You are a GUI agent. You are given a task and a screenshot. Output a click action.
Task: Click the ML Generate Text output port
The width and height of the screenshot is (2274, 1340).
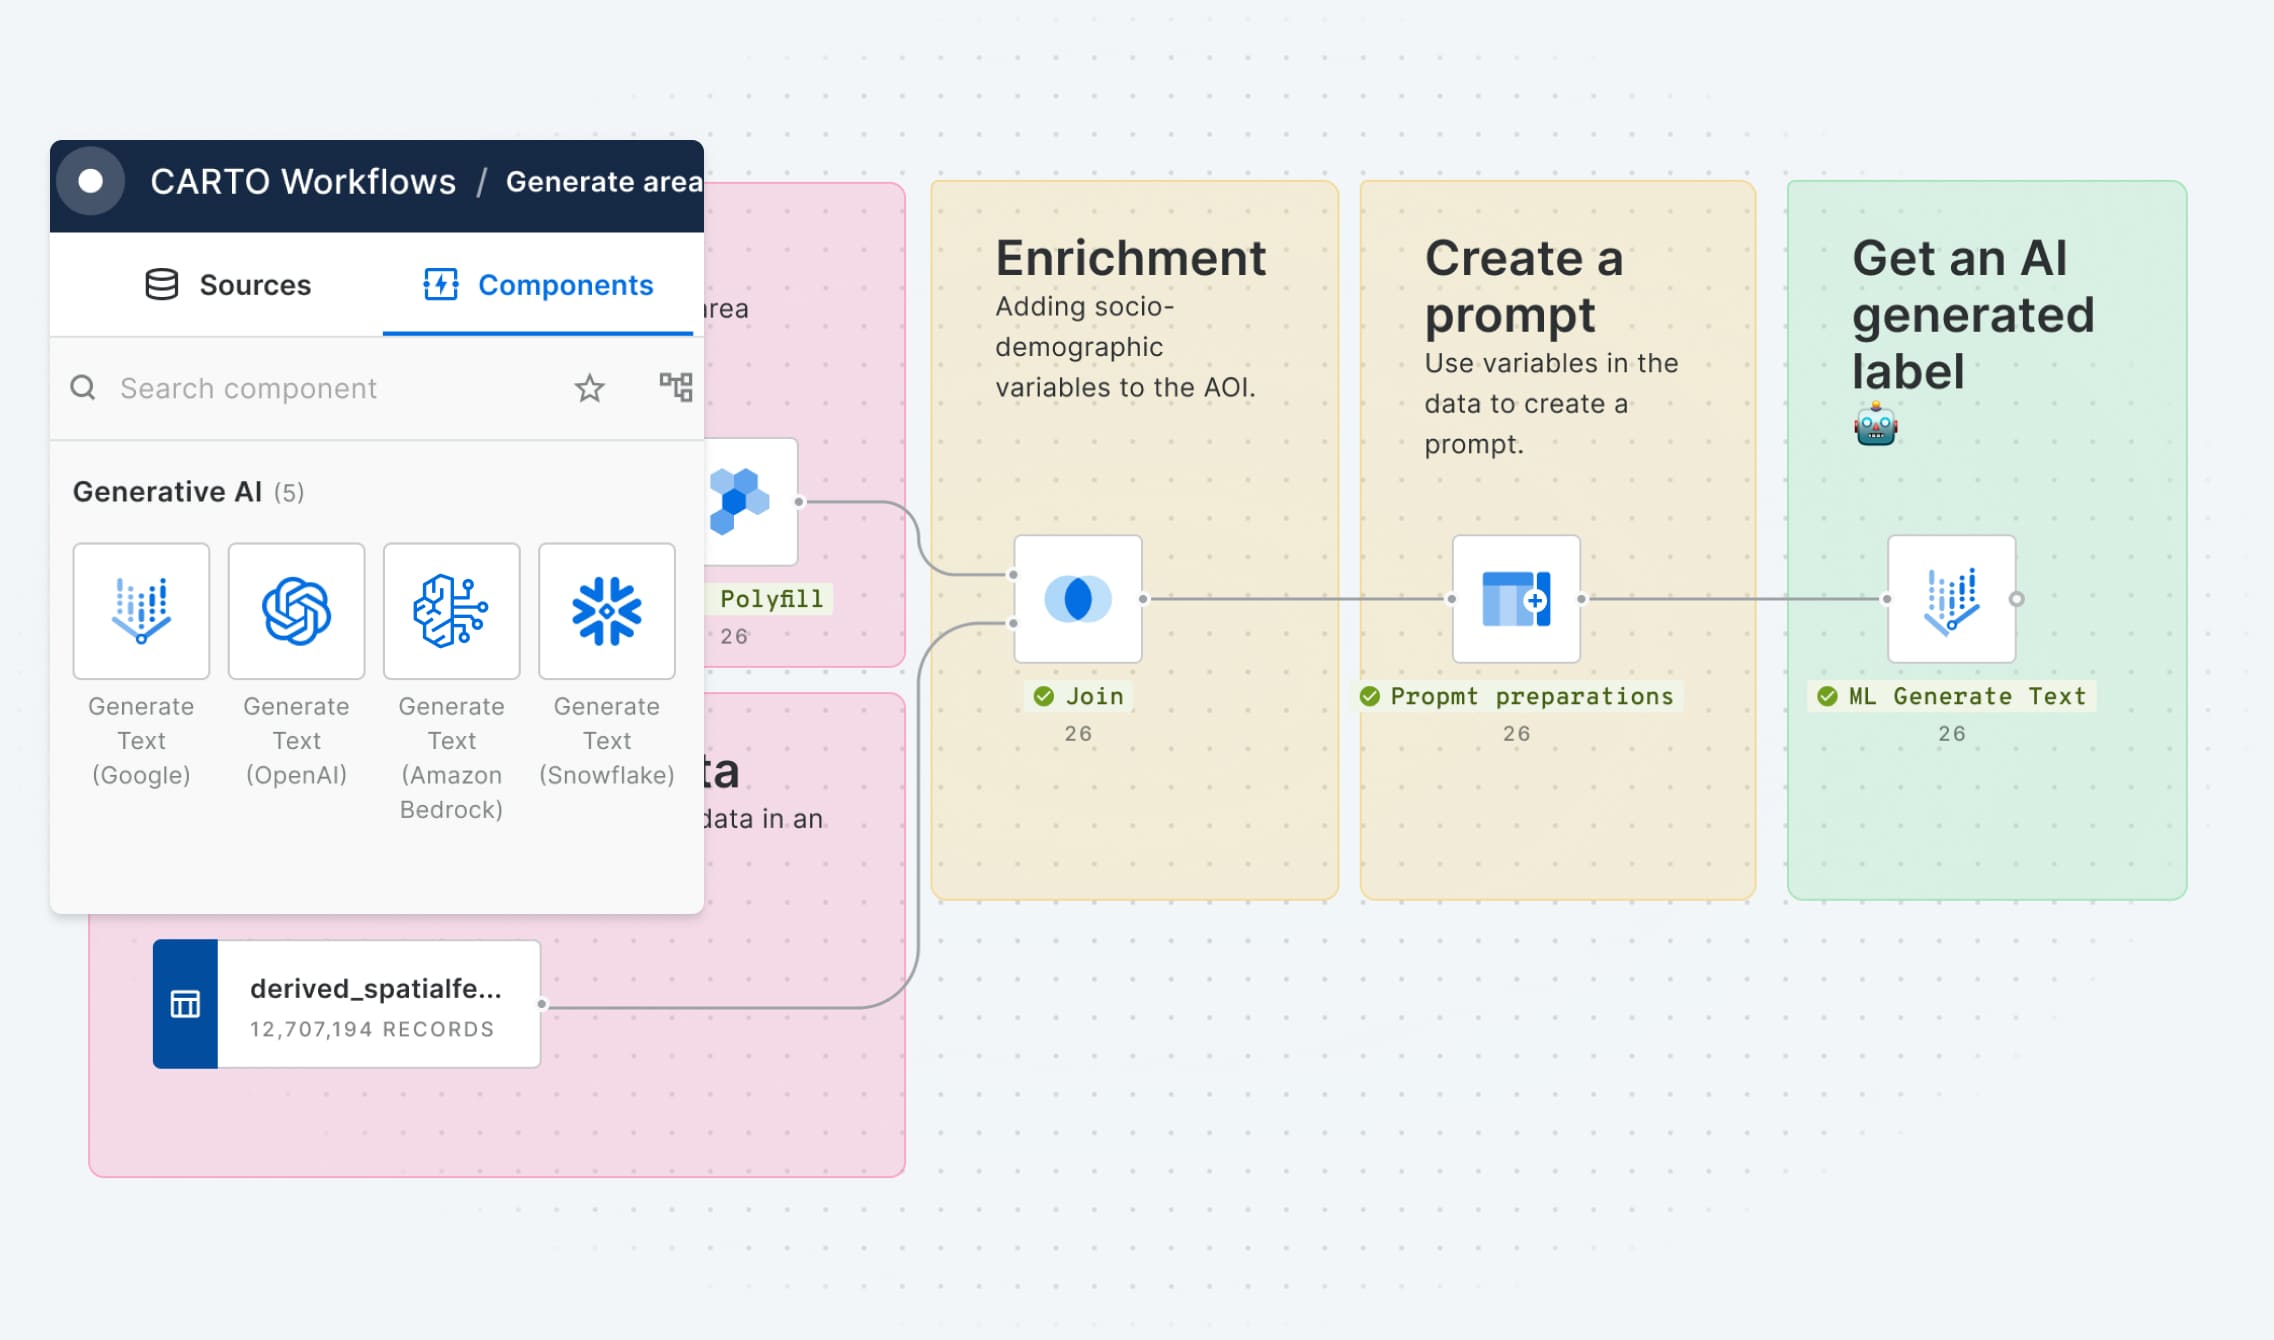click(x=2017, y=599)
